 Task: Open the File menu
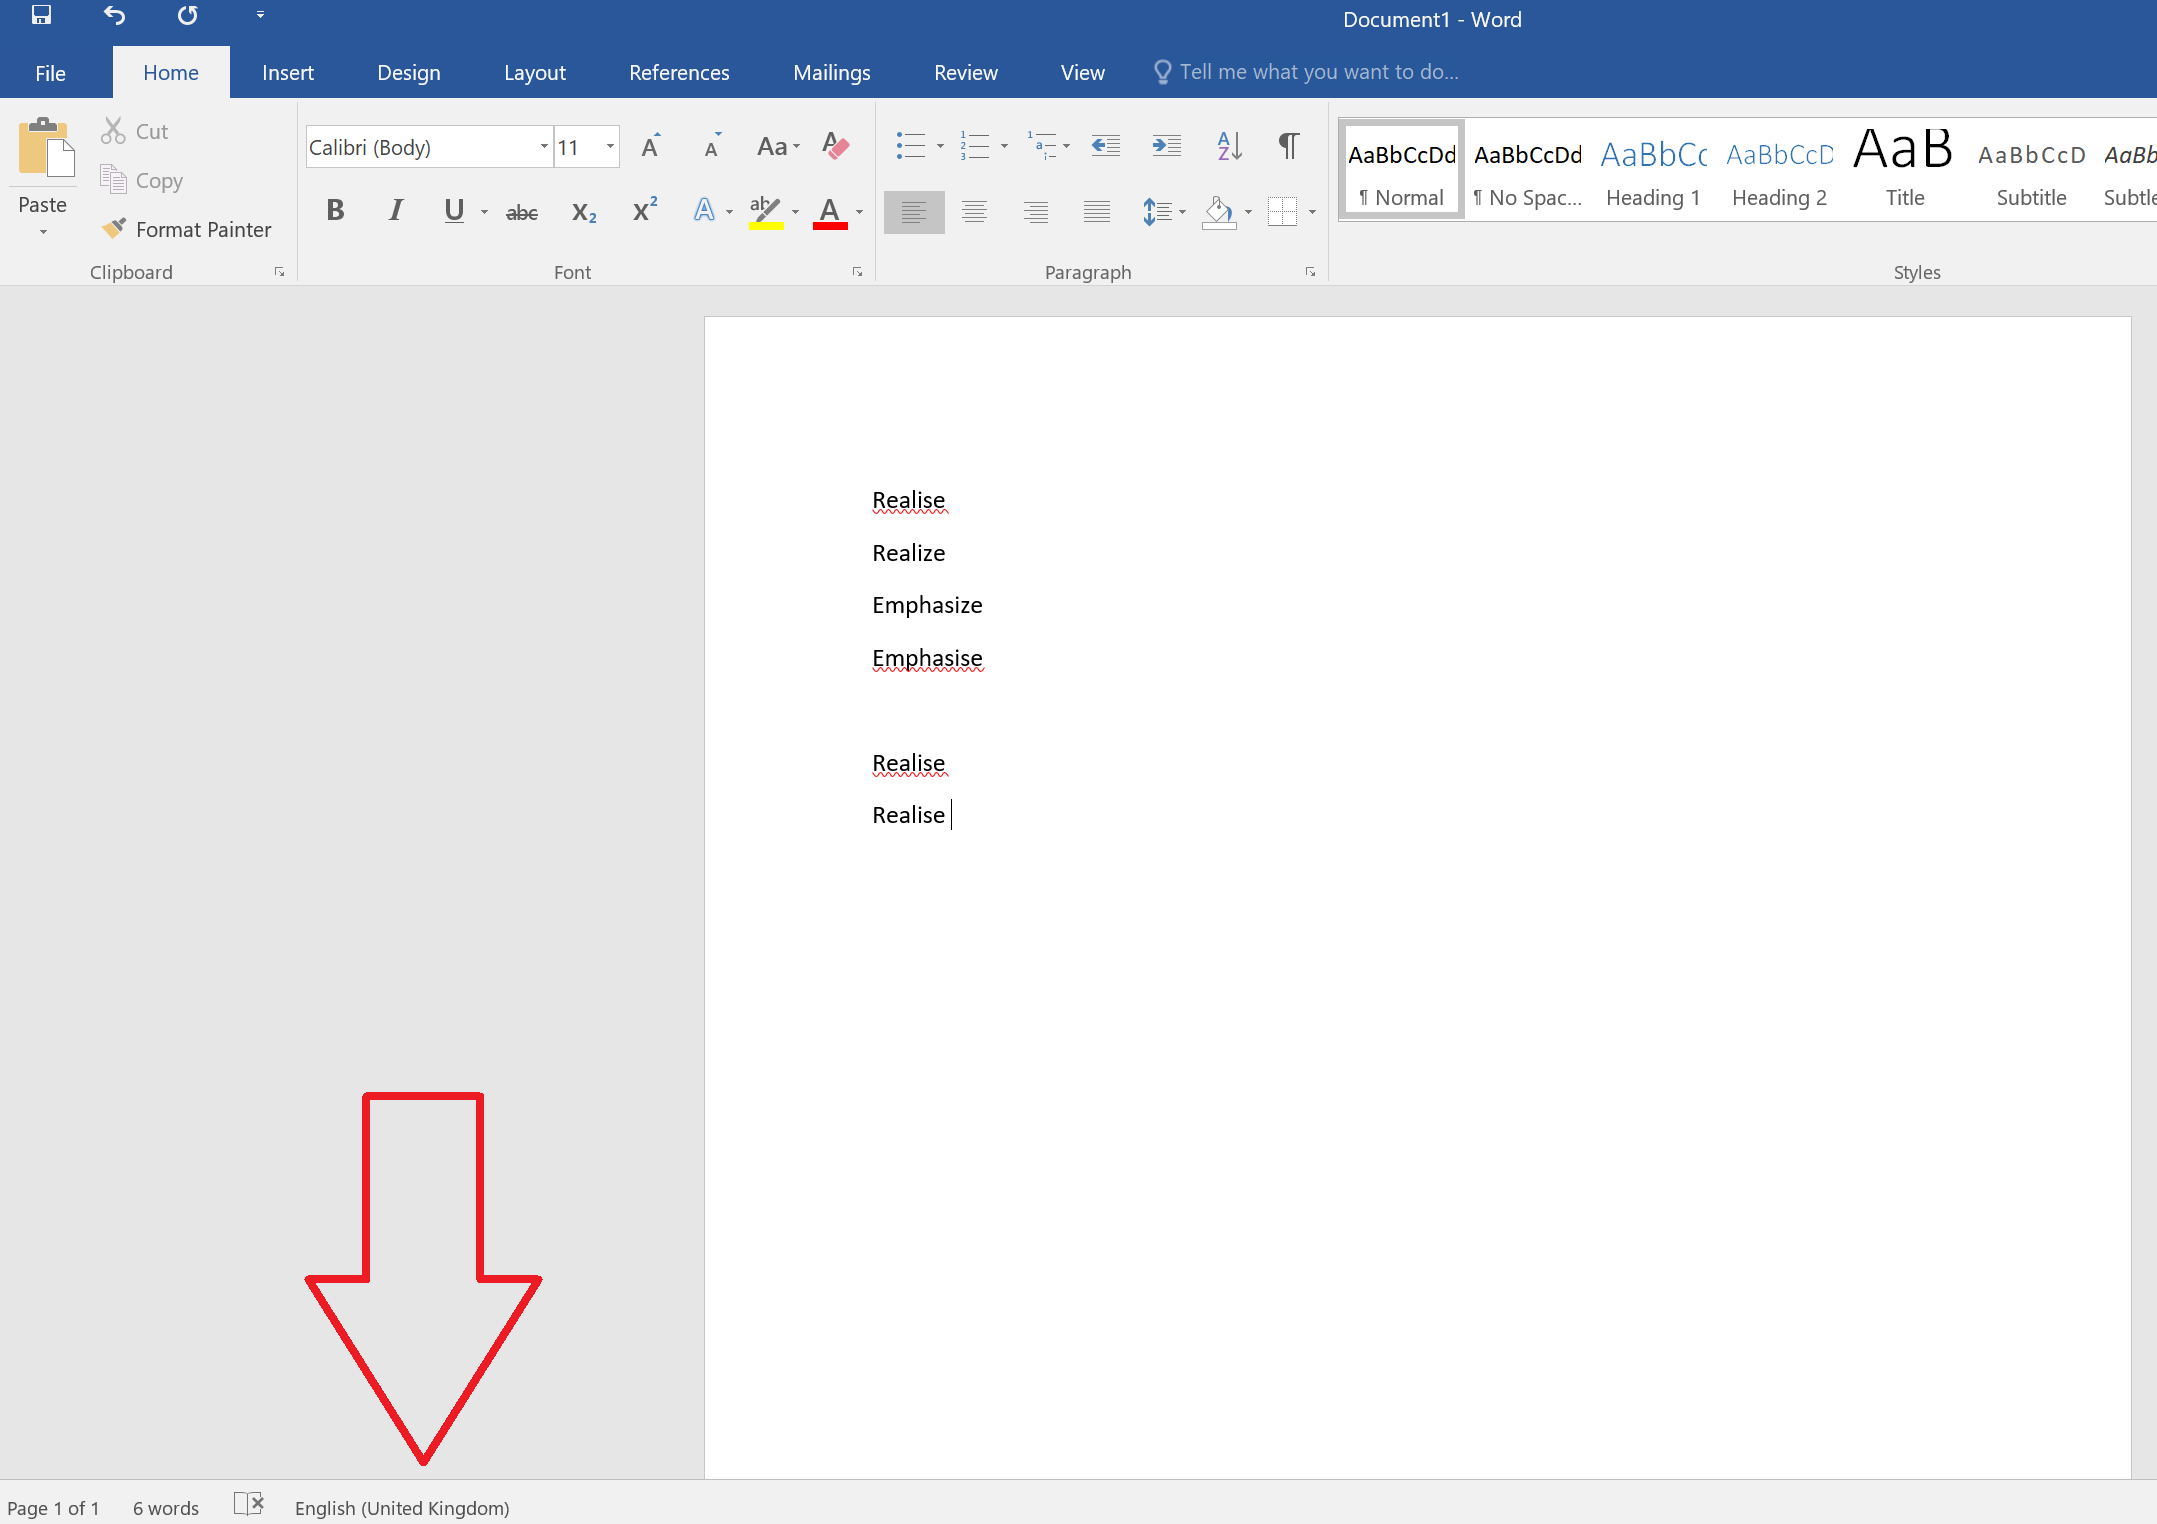coord(50,72)
